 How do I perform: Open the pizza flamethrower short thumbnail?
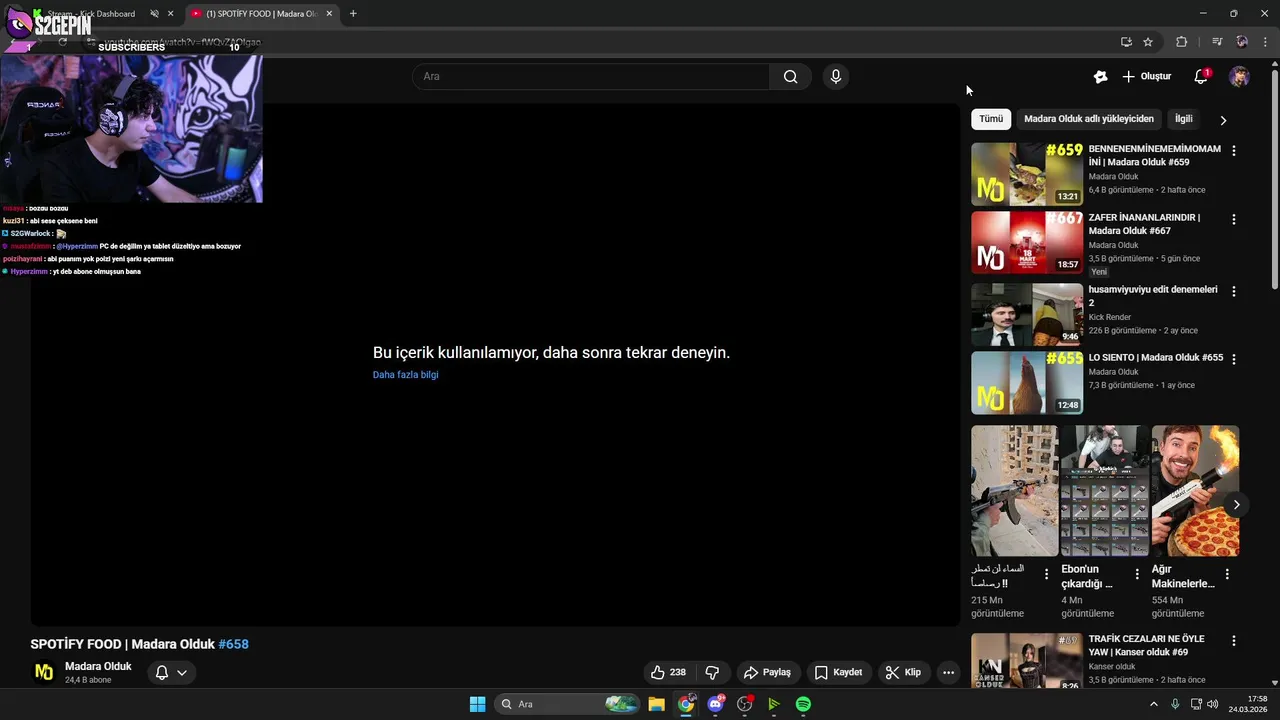1195,491
